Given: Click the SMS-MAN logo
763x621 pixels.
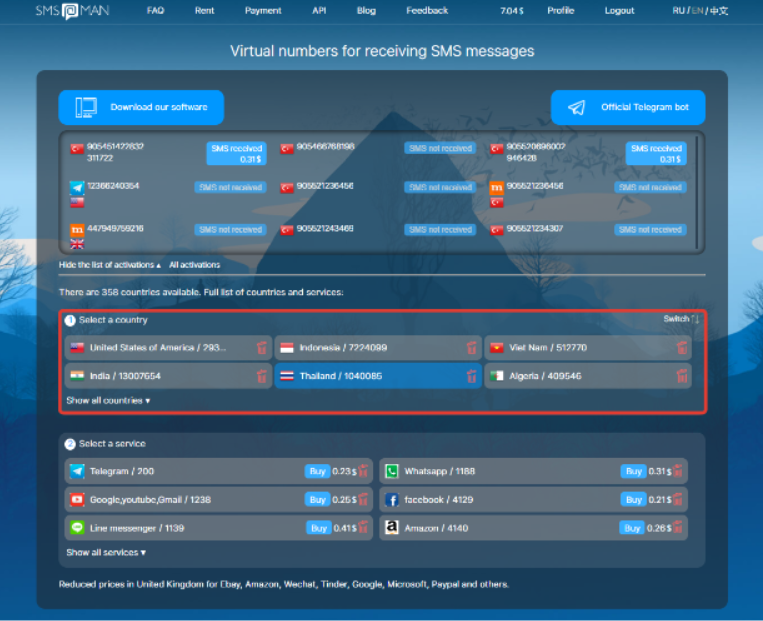Looking at the screenshot, I should click(72, 11).
